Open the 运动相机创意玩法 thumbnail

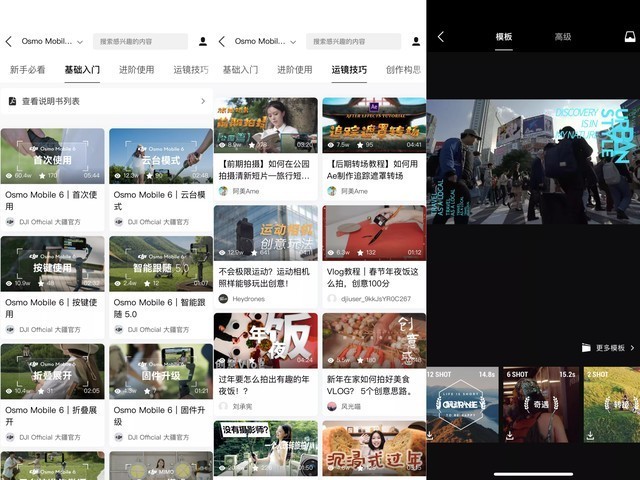pyautogui.click(x=266, y=233)
